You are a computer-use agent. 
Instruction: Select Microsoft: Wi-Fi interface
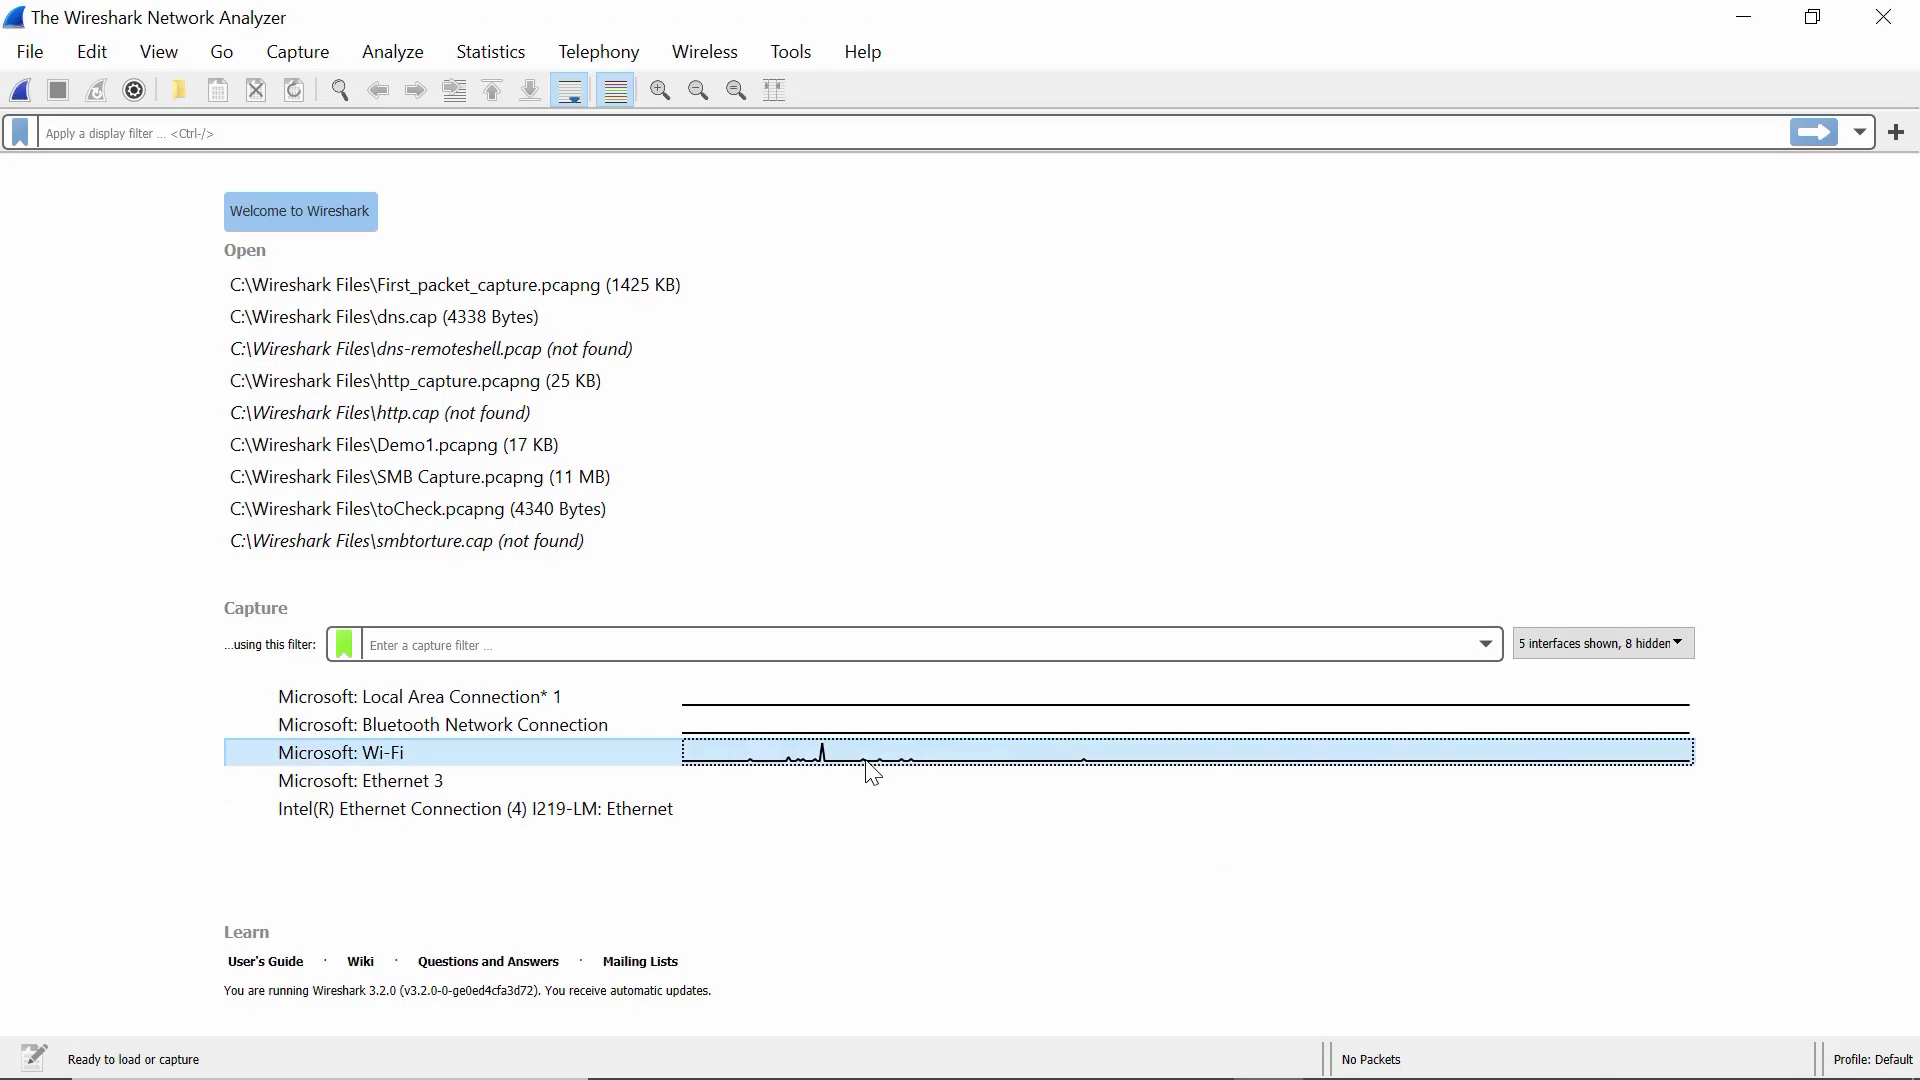click(x=341, y=753)
